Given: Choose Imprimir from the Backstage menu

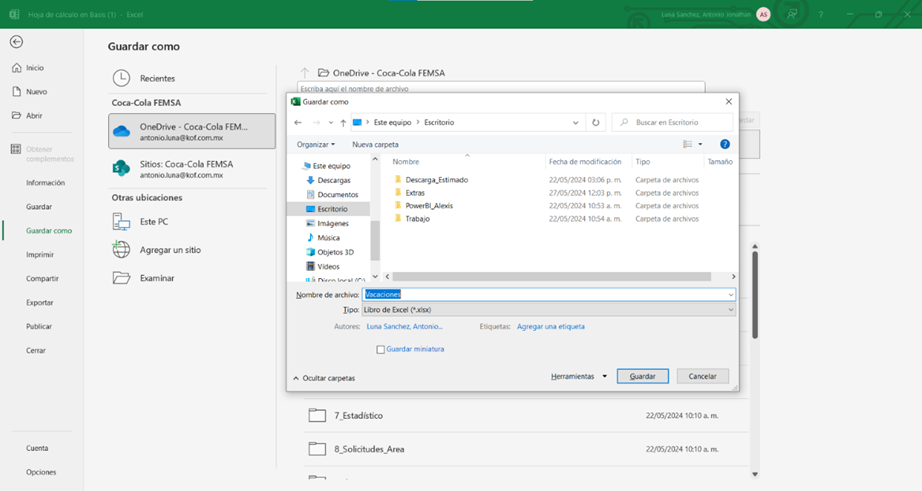Looking at the screenshot, I should pos(40,255).
